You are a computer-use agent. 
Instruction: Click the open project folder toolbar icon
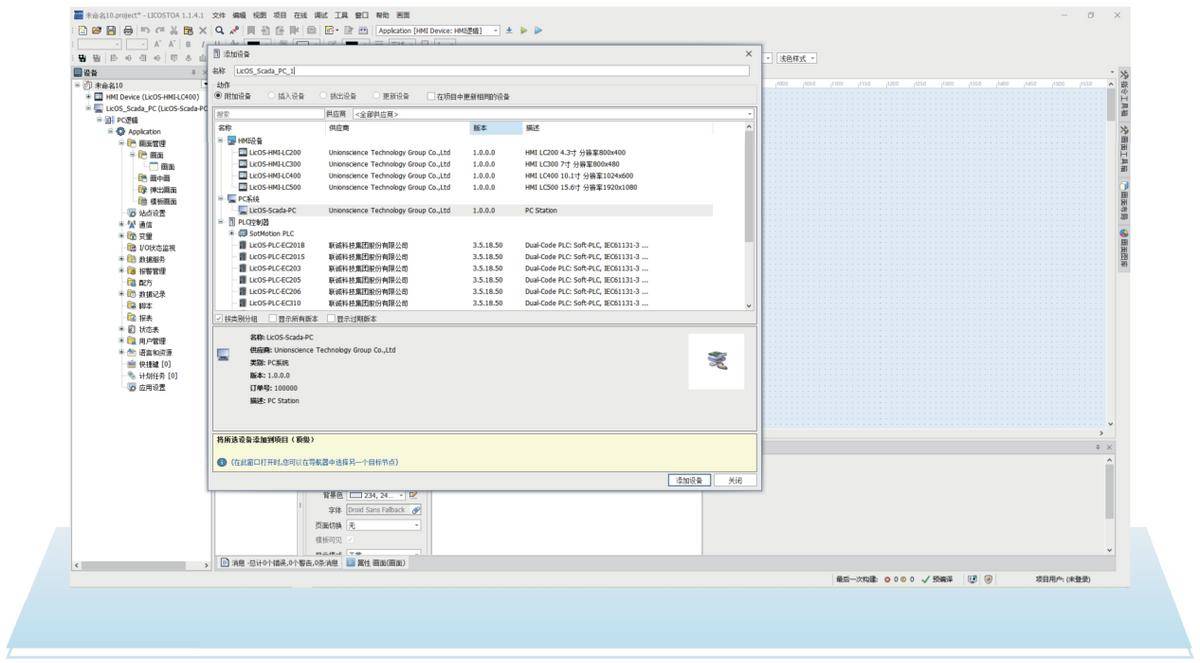[94, 31]
